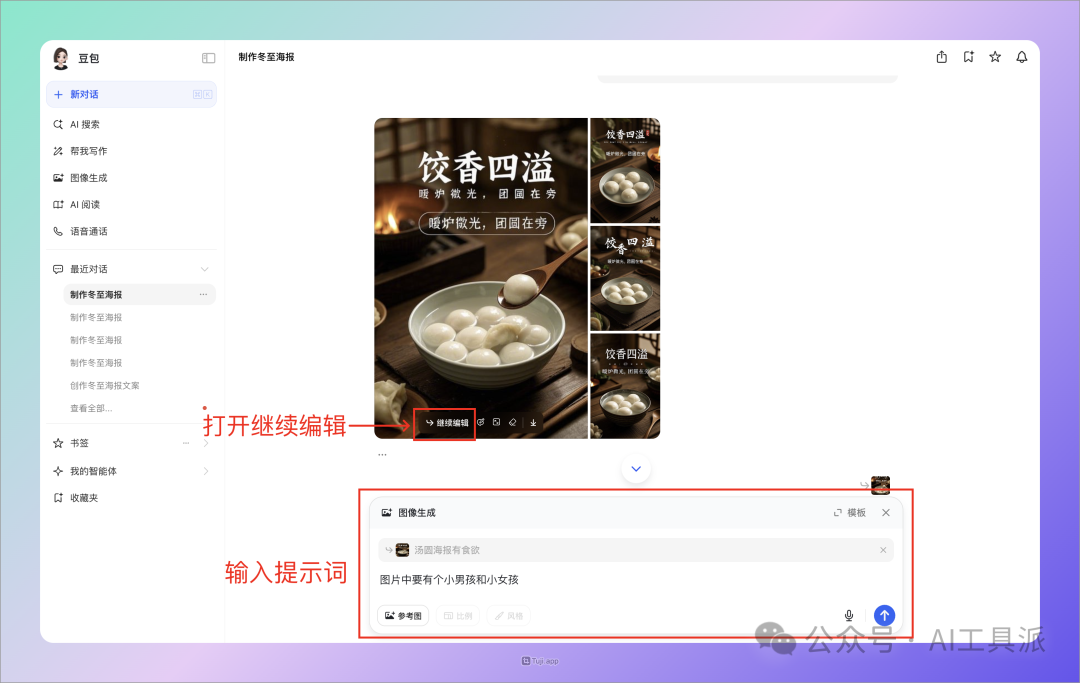Click the 制作冬至海报 conversation title in the header

pos(267,57)
